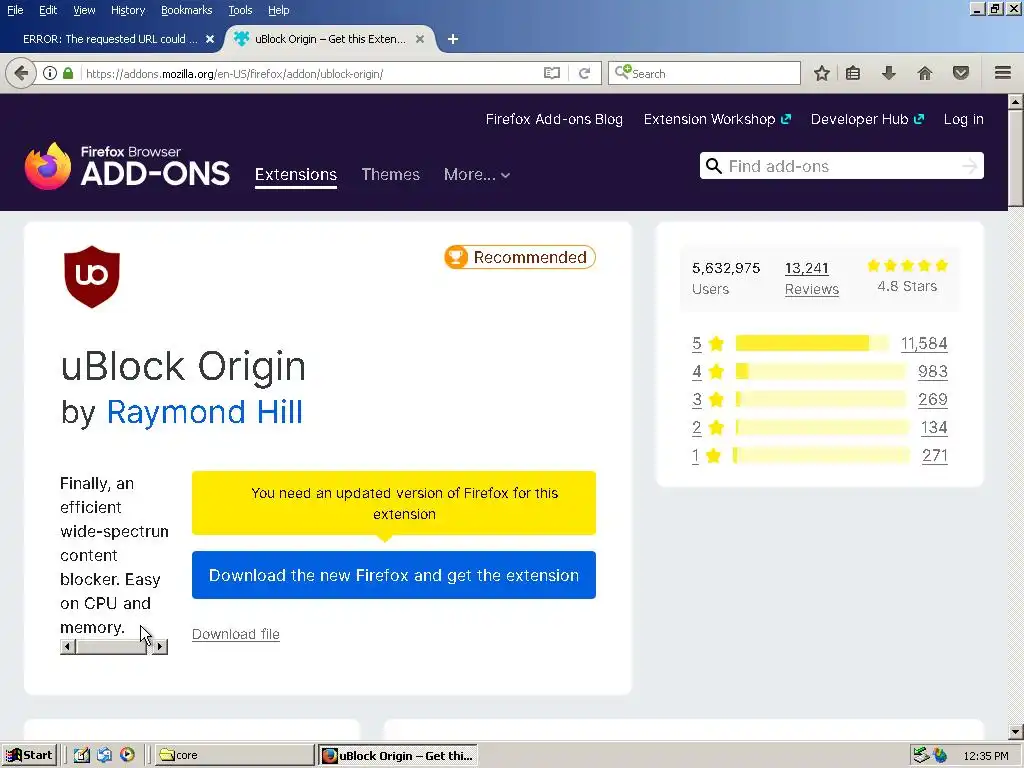This screenshot has height=768, width=1024.
Task: Open the Downloads arrow icon
Action: pyautogui.click(x=888, y=73)
